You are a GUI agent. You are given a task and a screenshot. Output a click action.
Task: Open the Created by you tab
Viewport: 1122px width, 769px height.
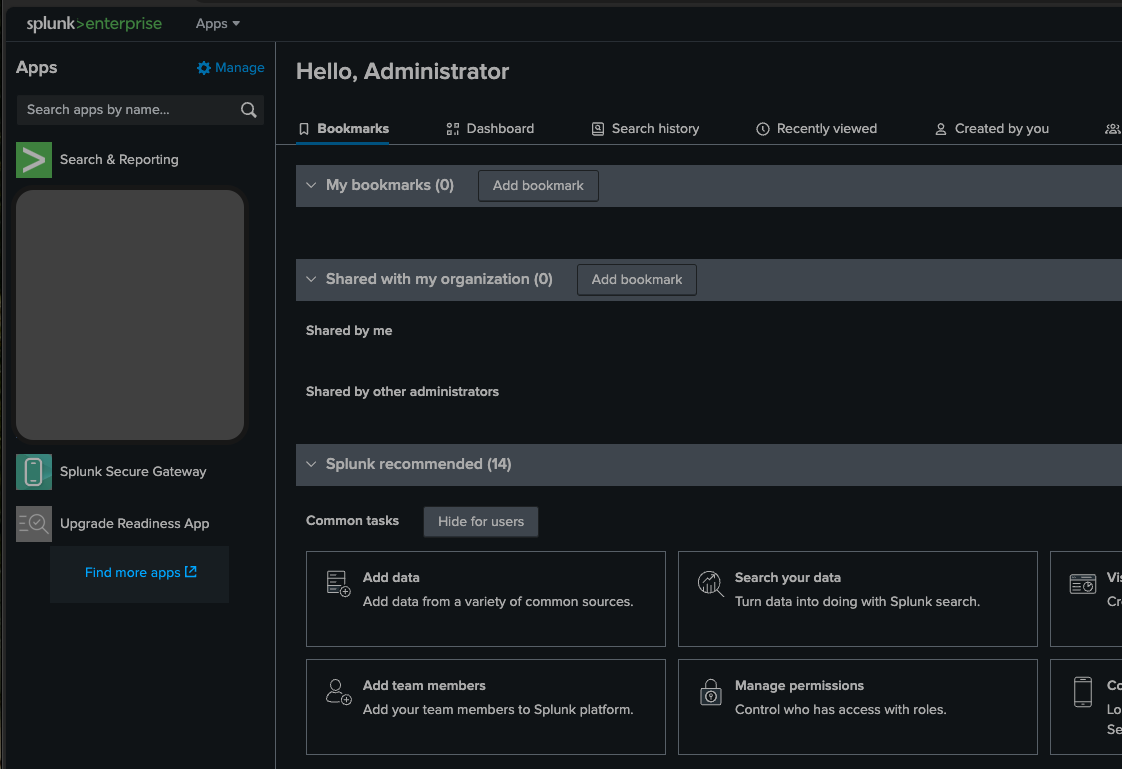coord(992,129)
